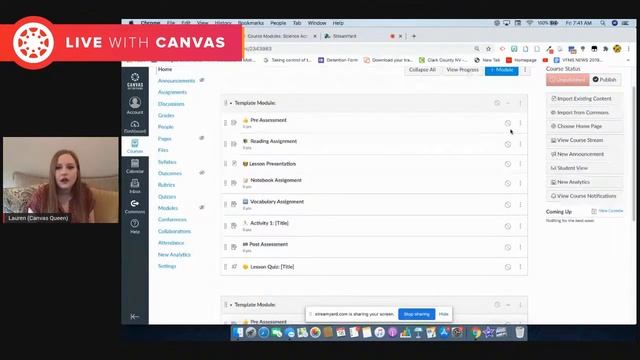
Task: Open the Chrome menu in menu bar
Action: click(x=150, y=23)
